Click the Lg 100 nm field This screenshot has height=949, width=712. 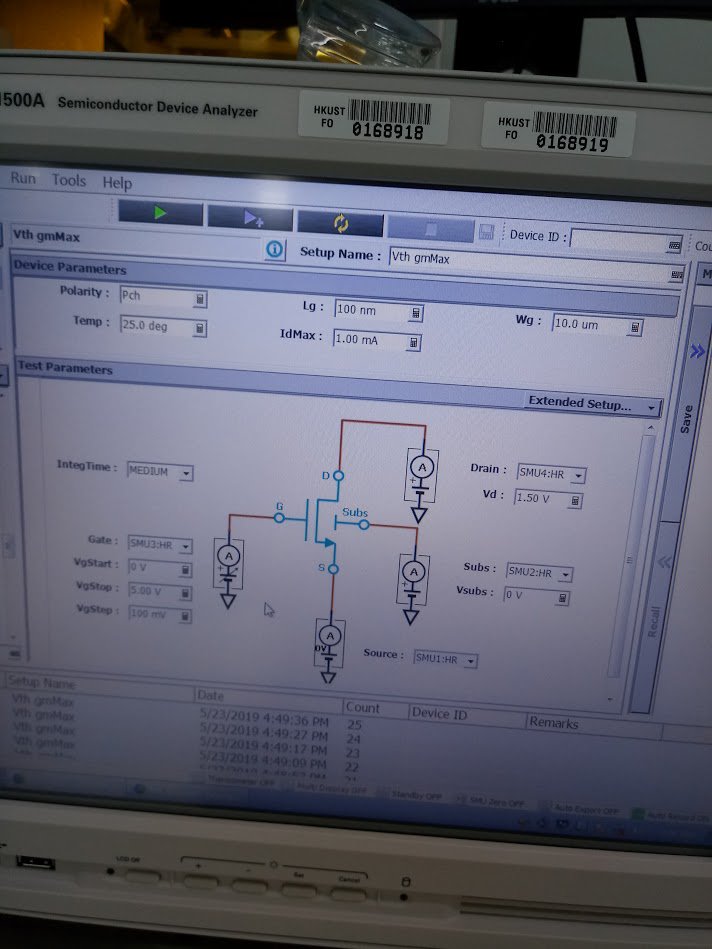(372, 310)
